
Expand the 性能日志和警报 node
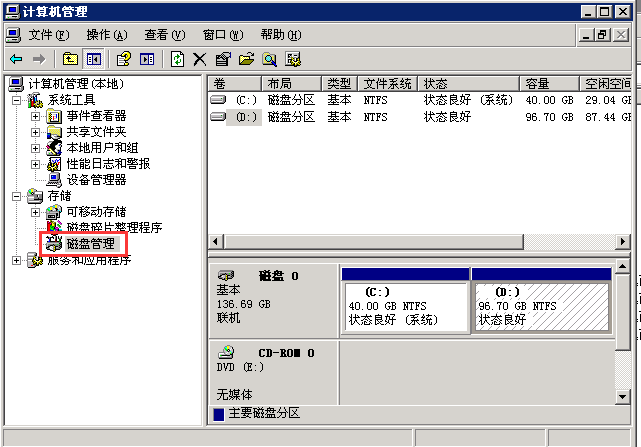click(x=36, y=164)
